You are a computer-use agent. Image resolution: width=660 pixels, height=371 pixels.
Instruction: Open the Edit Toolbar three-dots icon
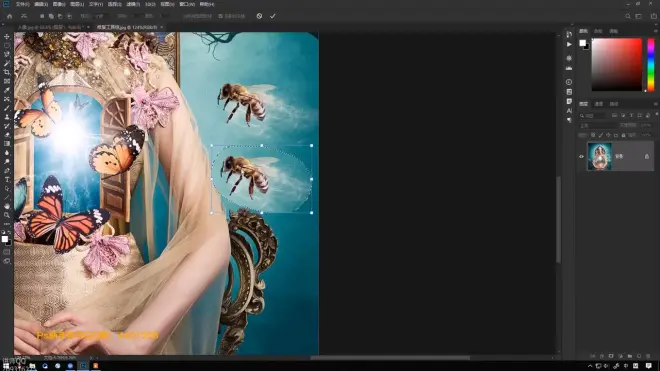coord(7,224)
